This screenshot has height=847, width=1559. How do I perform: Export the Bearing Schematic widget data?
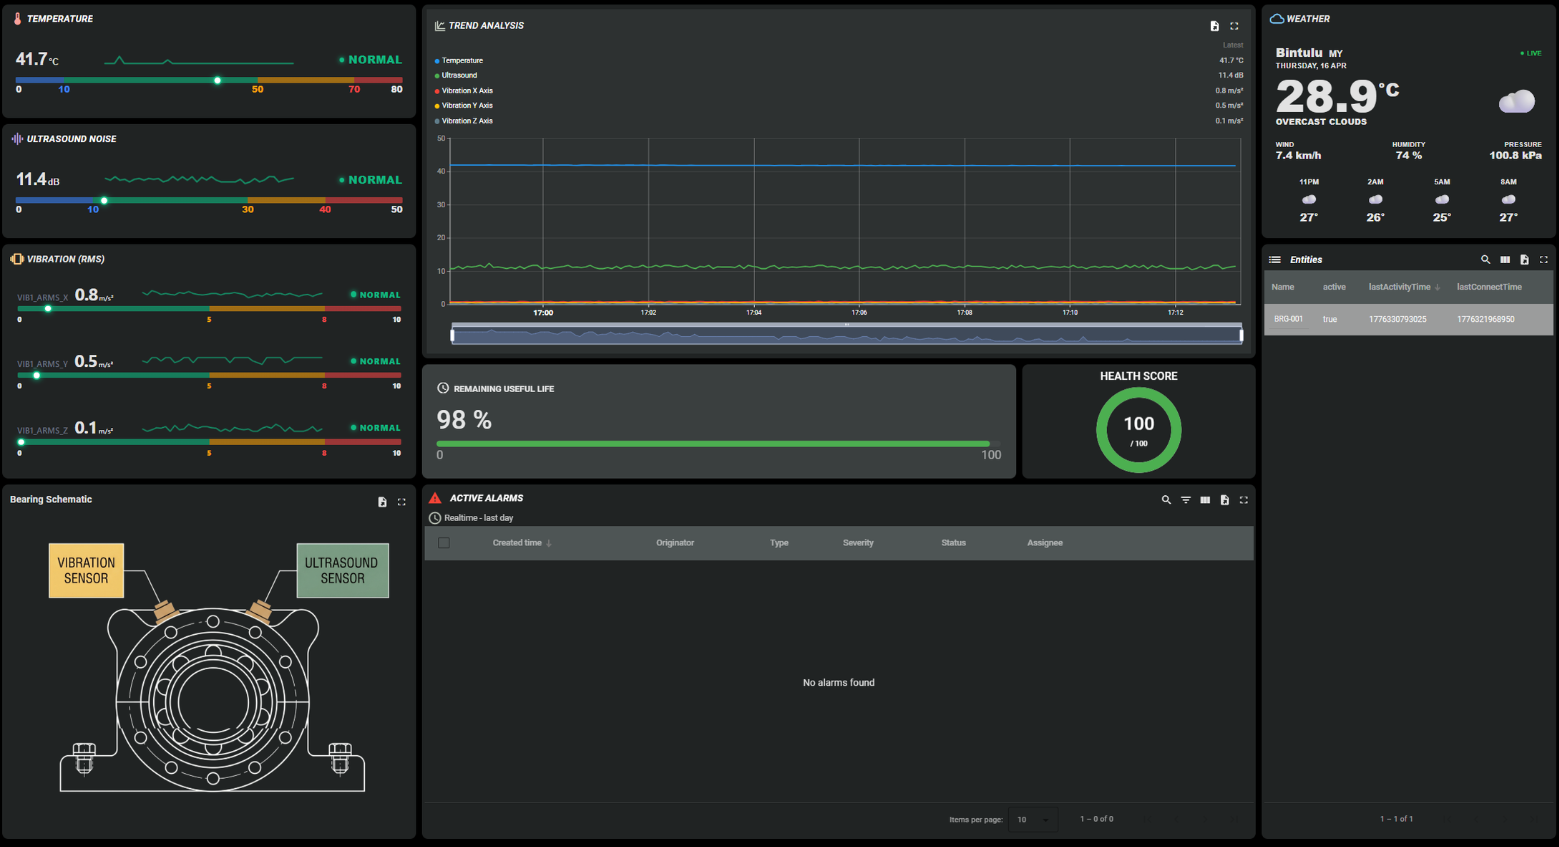click(x=383, y=502)
